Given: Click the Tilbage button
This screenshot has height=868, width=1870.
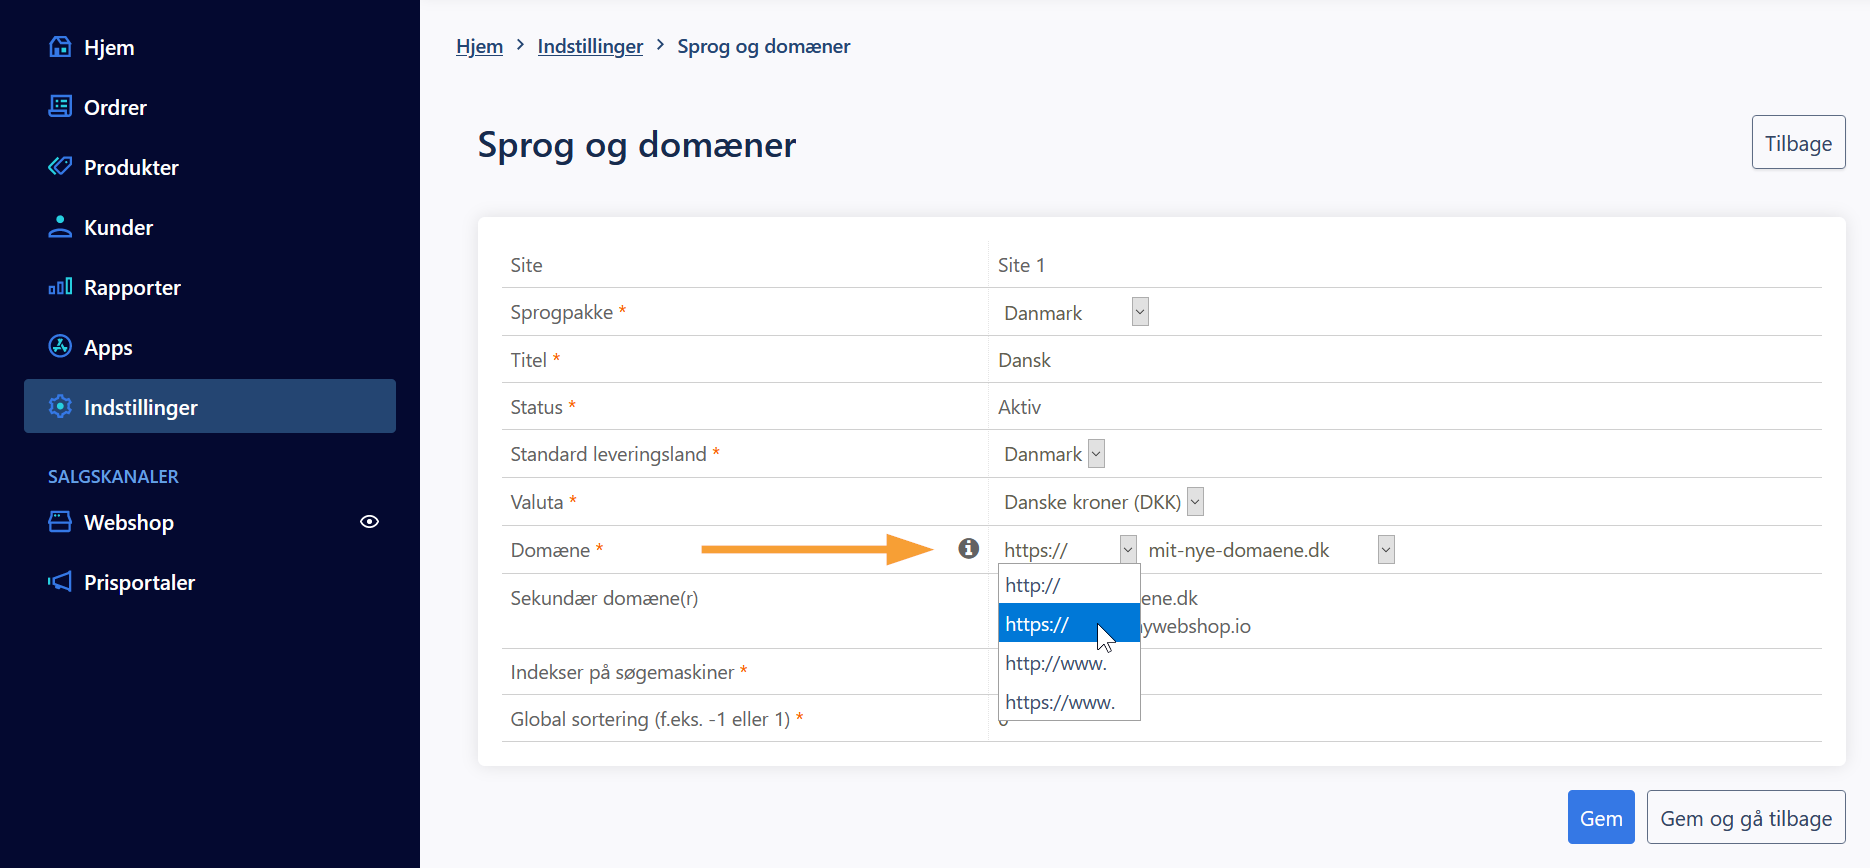Looking at the screenshot, I should (x=1797, y=143).
